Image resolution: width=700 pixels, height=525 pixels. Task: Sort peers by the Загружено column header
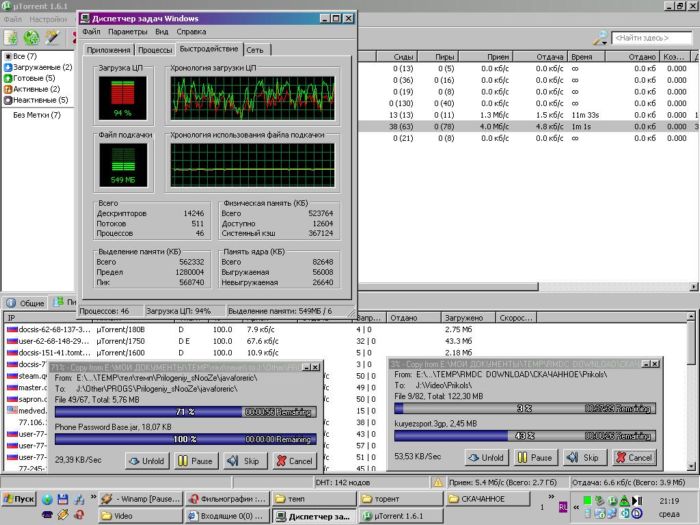coord(468,317)
